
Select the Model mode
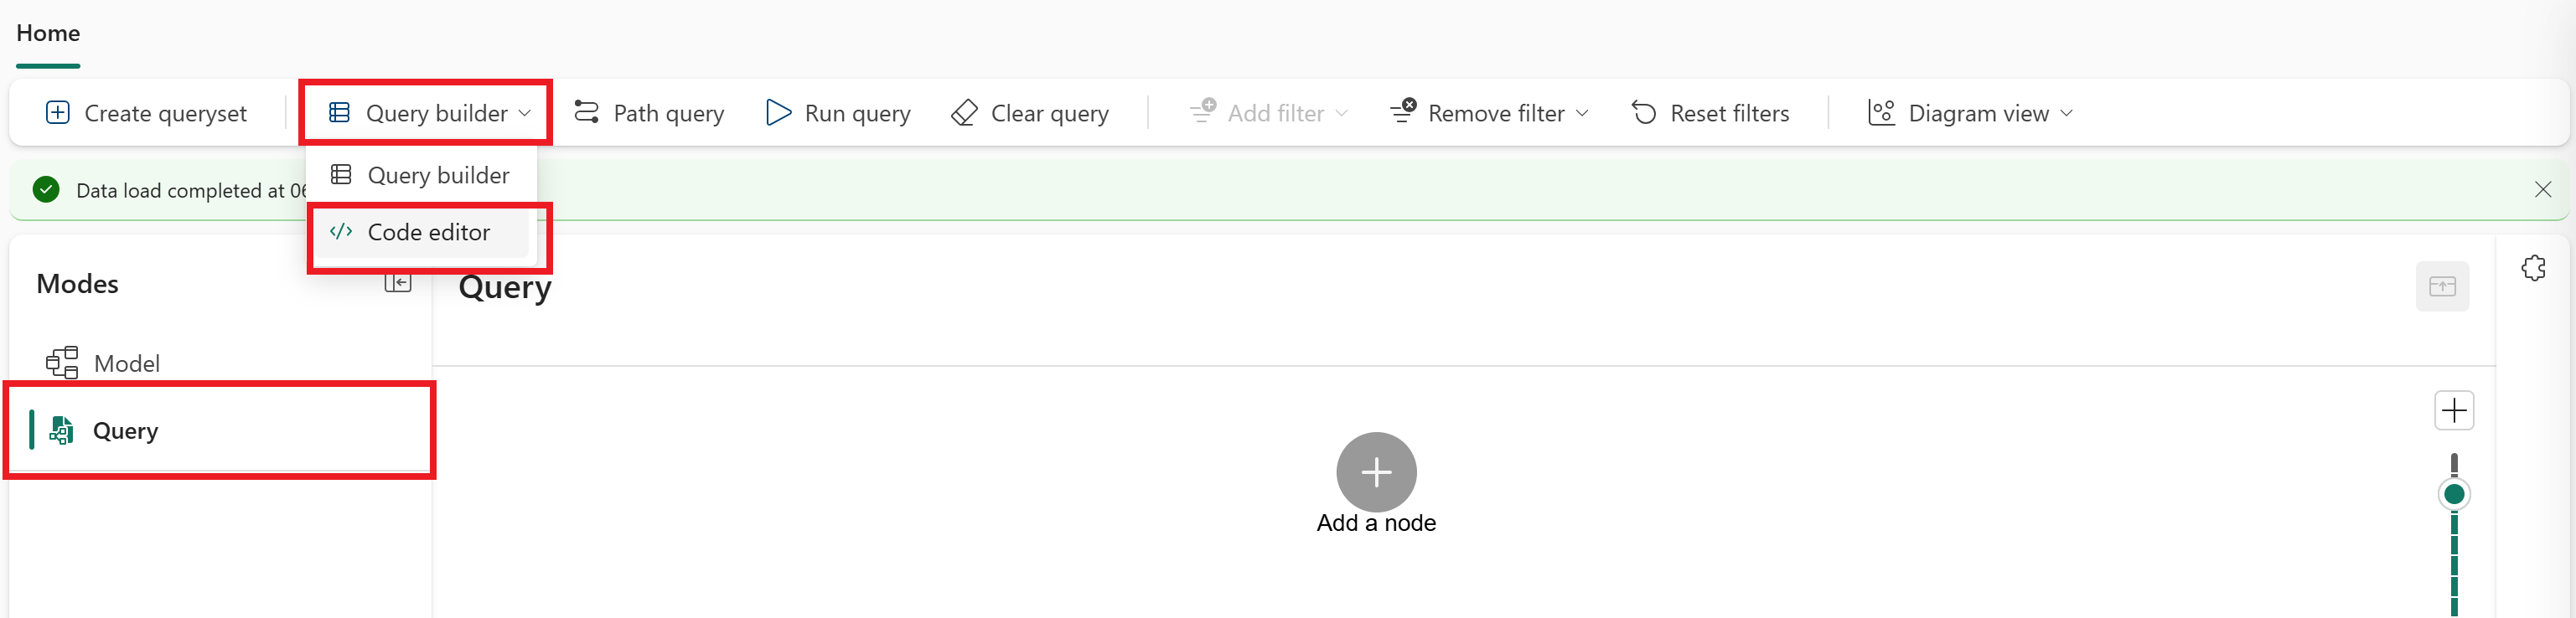coord(127,363)
